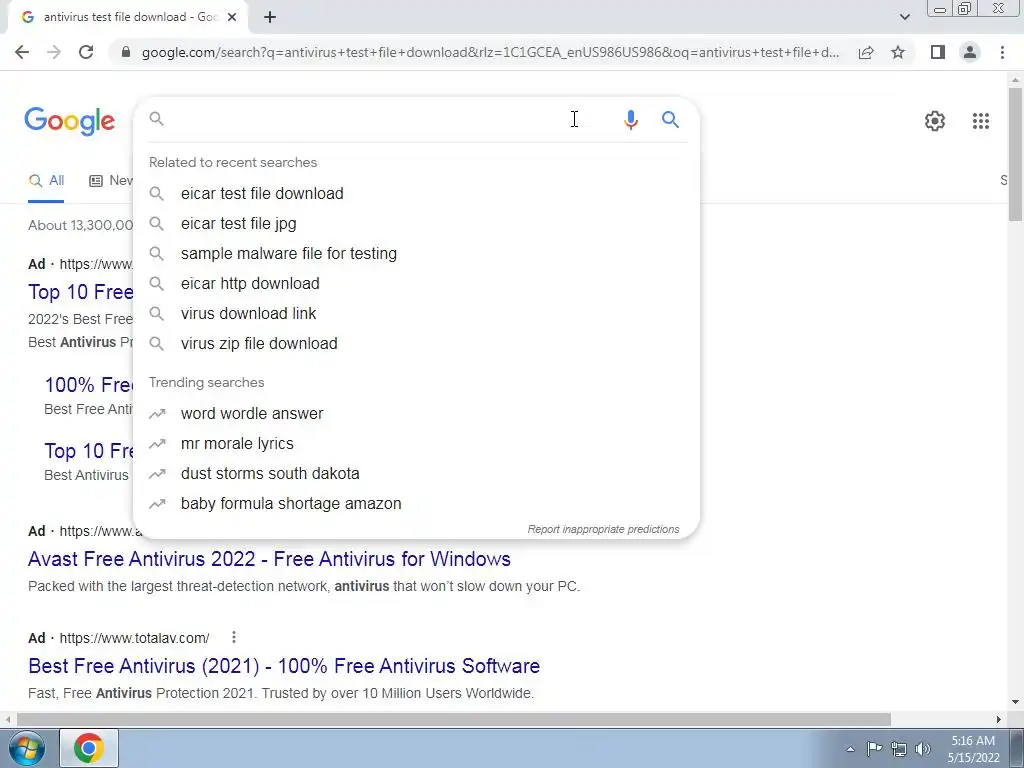
Task: Click the address bar URL
Action: pyautogui.click(x=490, y=52)
